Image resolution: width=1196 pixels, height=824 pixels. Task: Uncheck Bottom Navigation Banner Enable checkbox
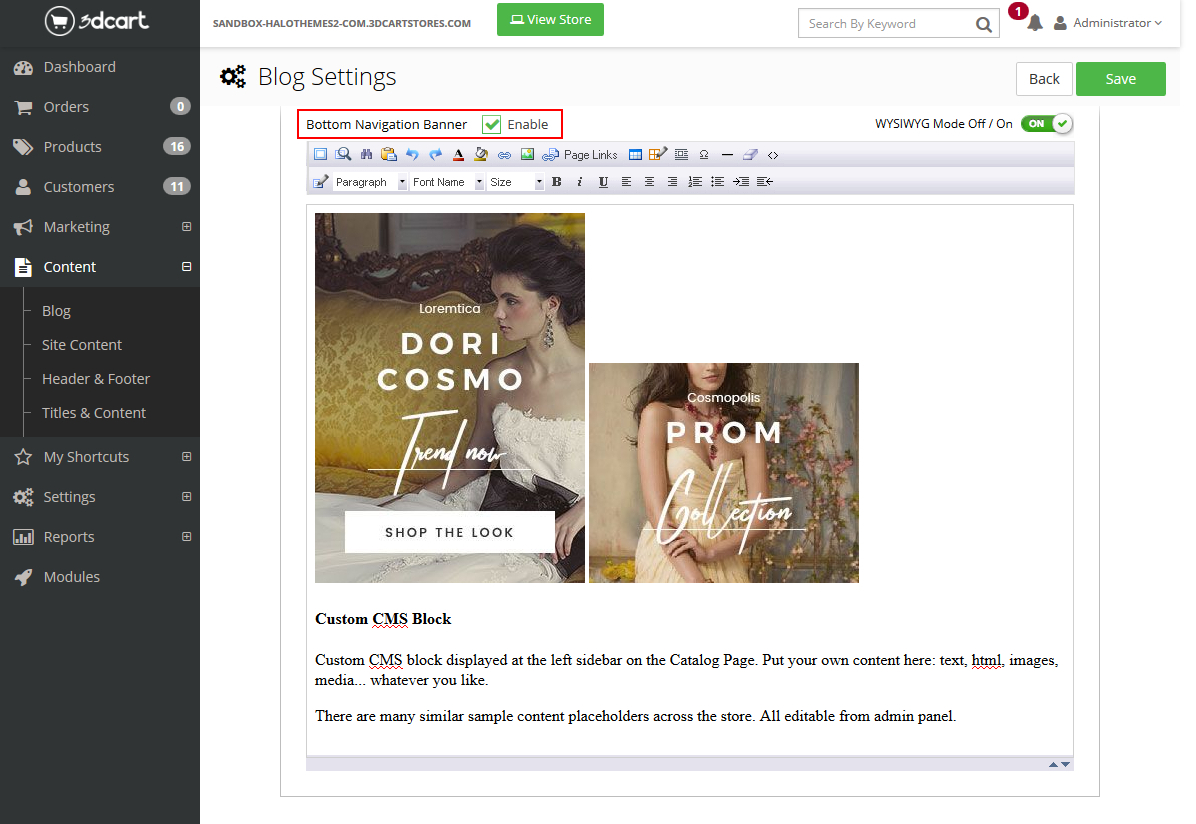pyautogui.click(x=492, y=125)
